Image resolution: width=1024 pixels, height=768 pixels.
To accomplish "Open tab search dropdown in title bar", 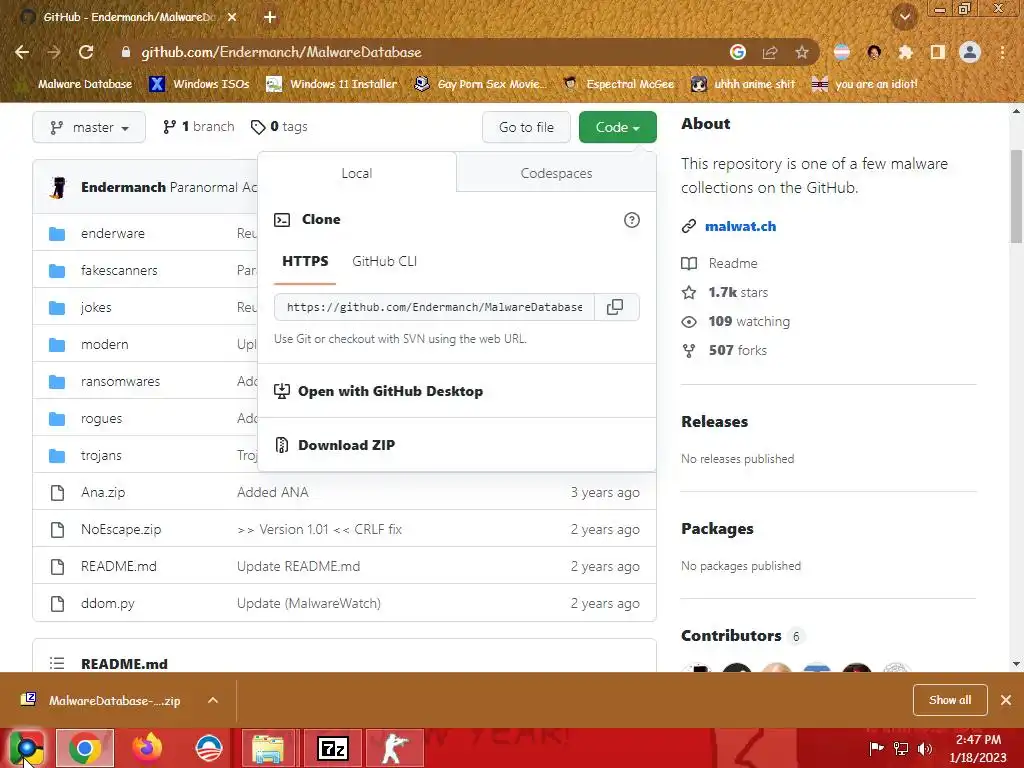I will pos(904,16).
